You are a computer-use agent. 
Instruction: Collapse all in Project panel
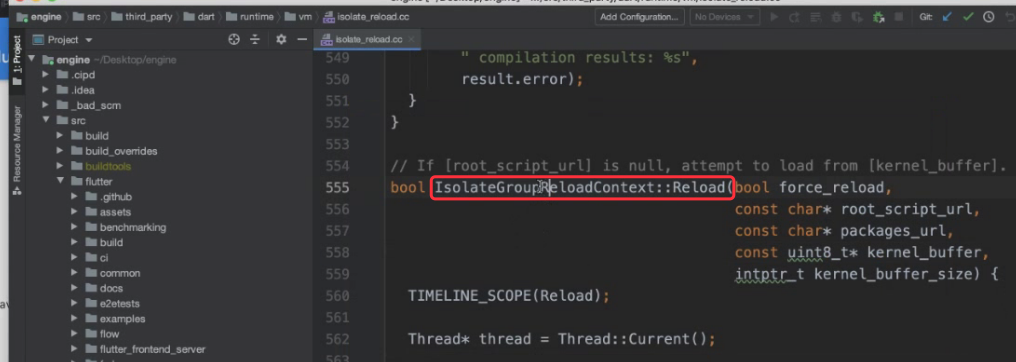coord(255,40)
